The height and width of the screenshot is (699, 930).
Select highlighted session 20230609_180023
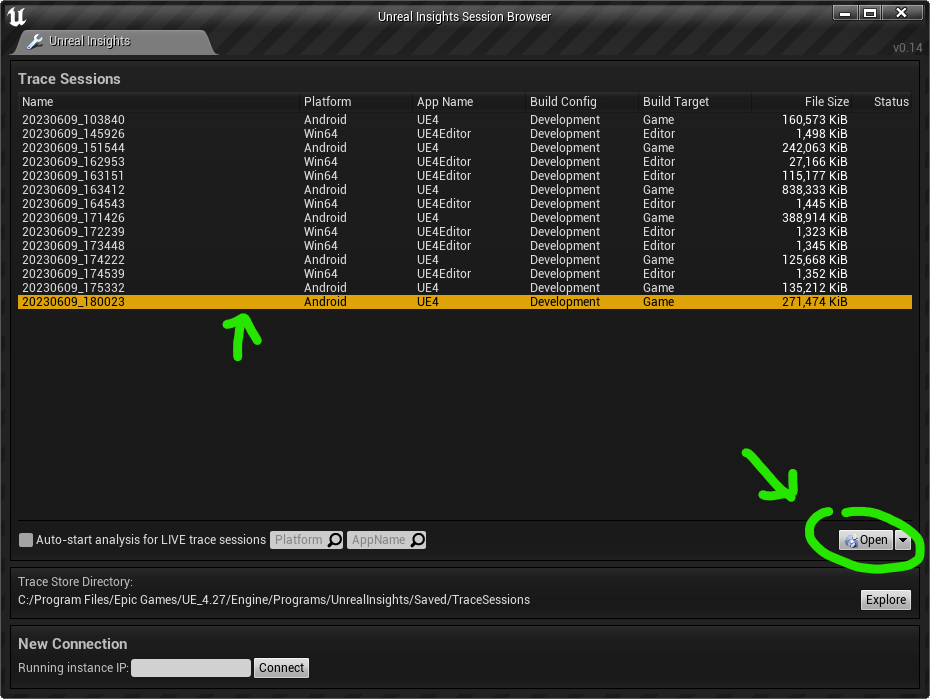[465, 302]
